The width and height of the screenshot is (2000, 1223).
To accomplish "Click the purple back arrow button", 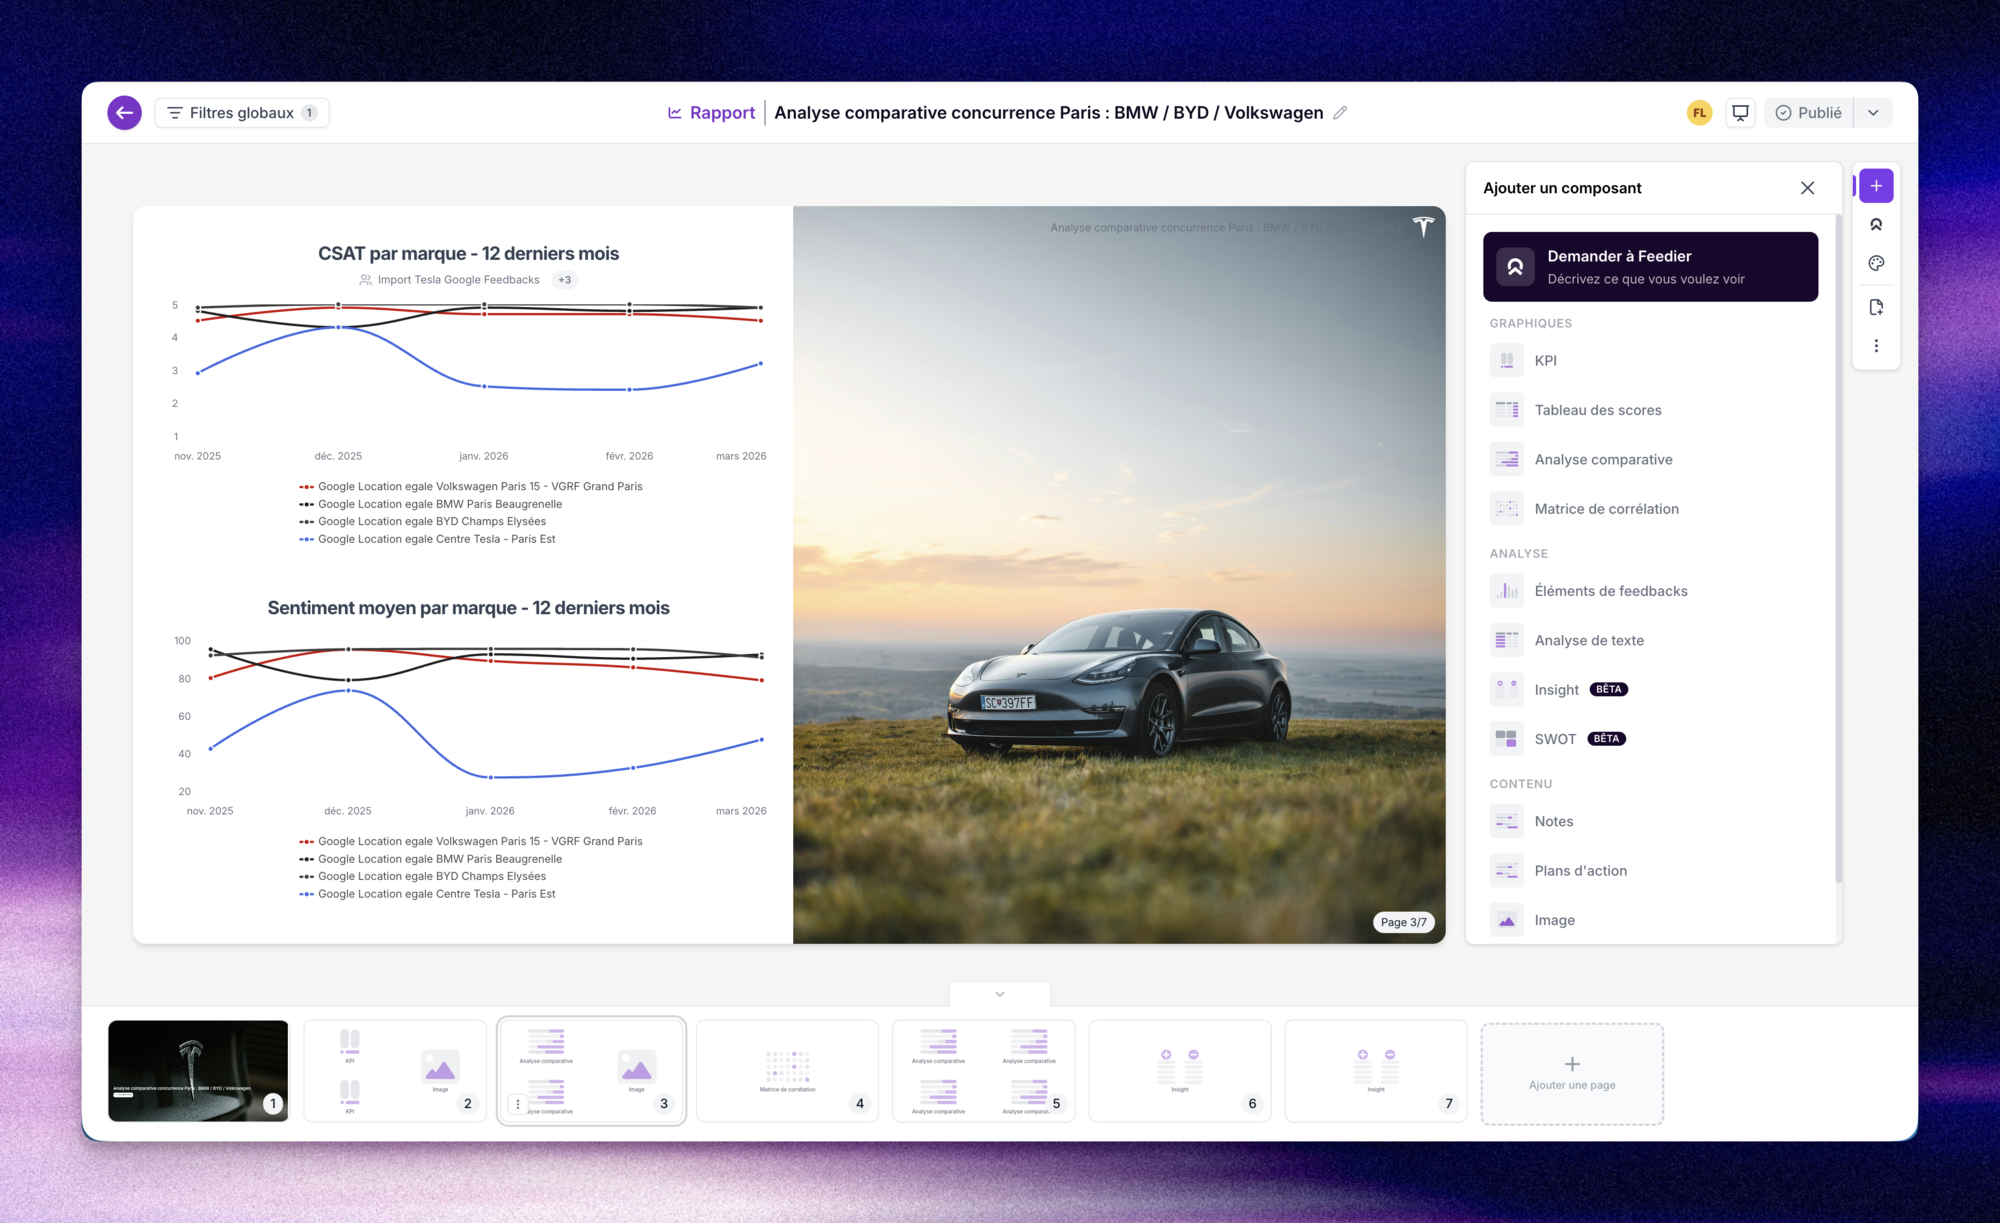I will 124,113.
